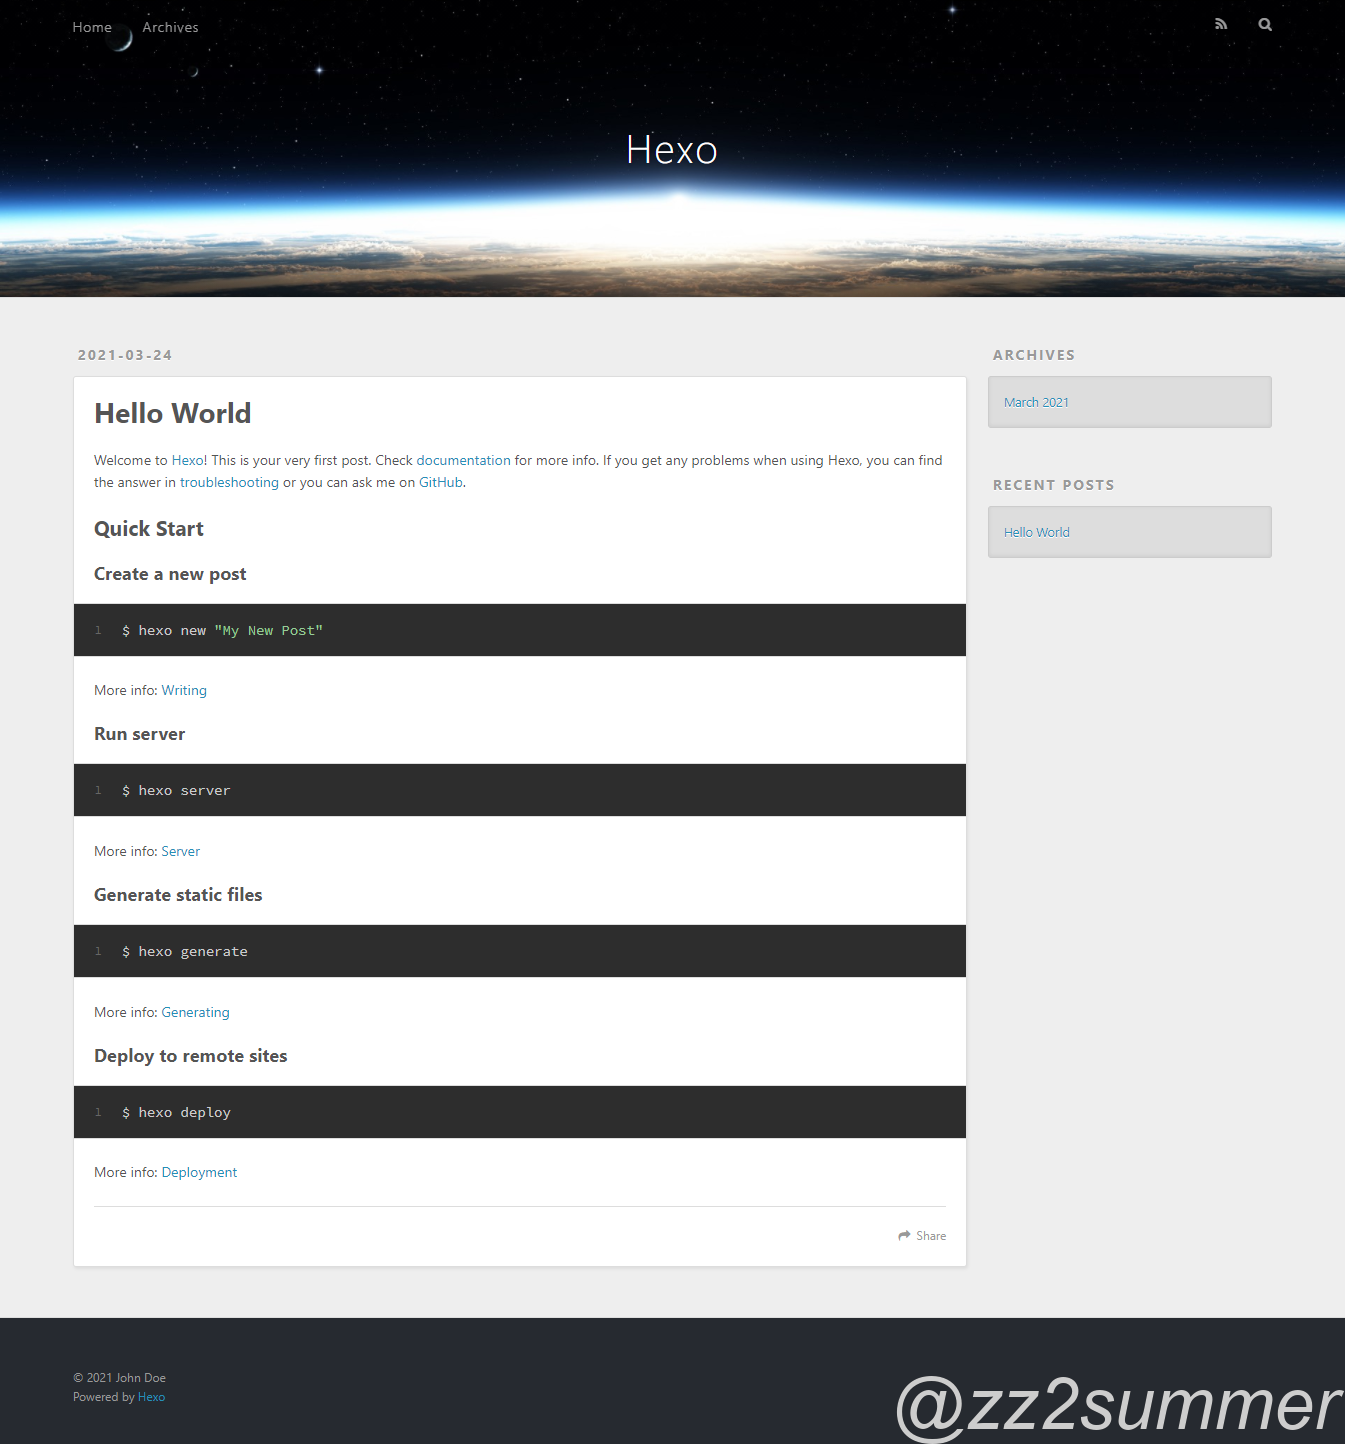Viewport: 1345px width, 1444px height.
Task: Open the Hello World post title
Action: coord(172,413)
